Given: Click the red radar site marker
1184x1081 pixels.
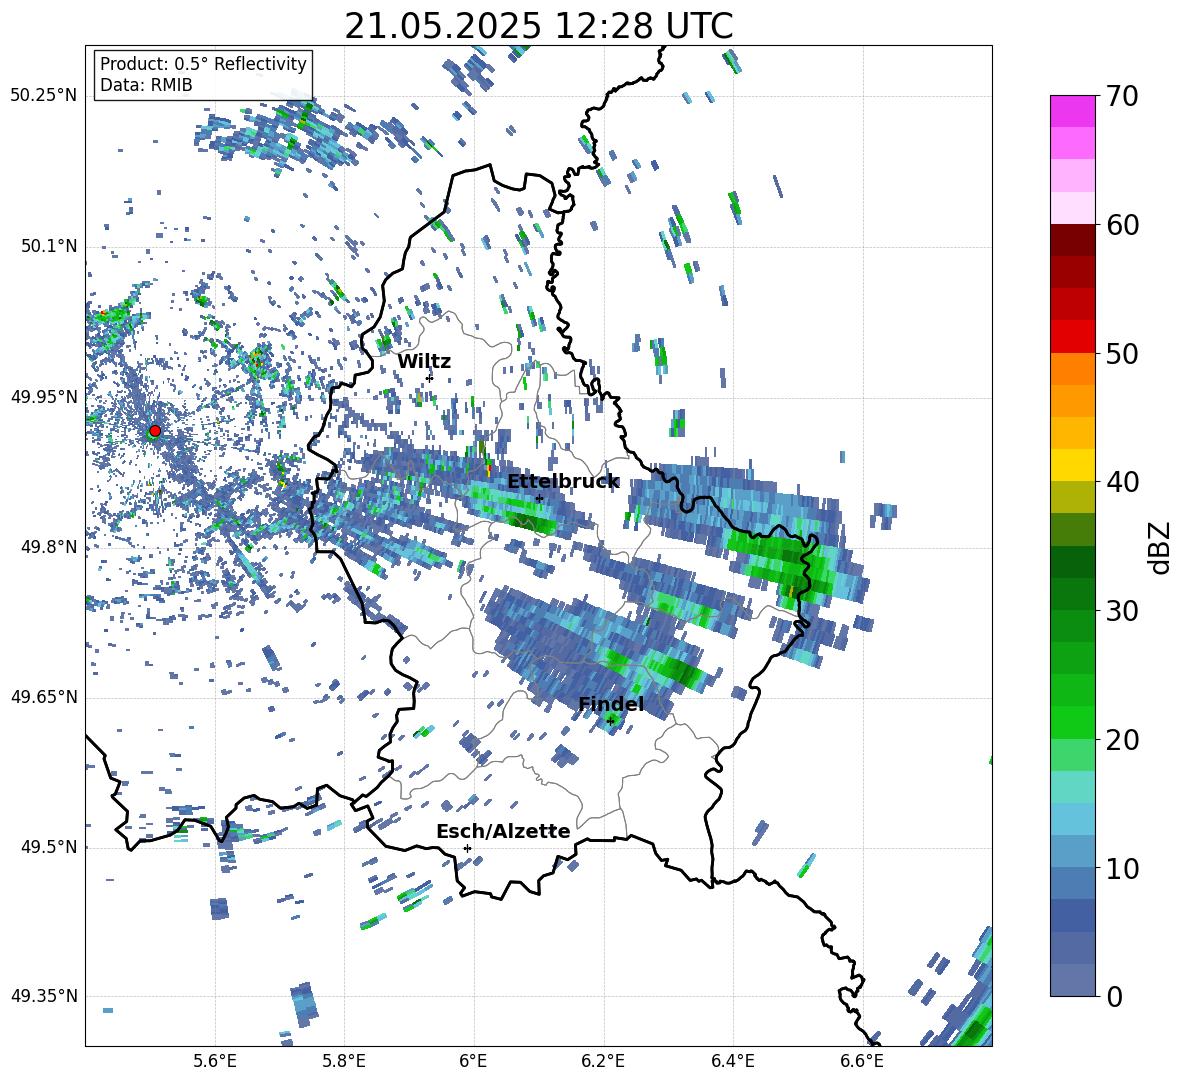Looking at the screenshot, I should click(155, 431).
